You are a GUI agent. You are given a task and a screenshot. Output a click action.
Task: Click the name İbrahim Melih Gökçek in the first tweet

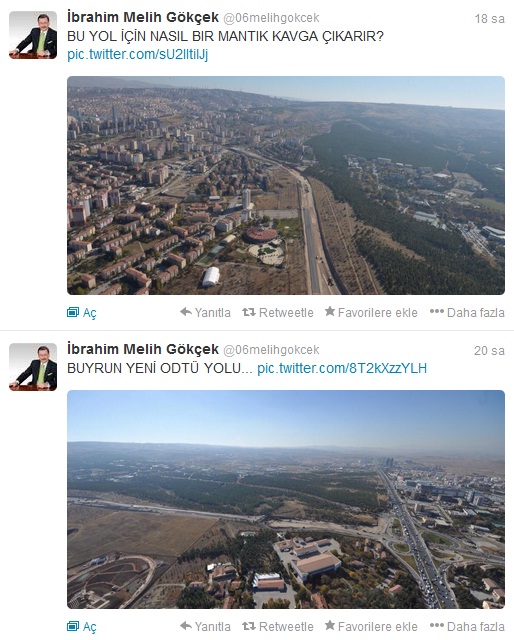click(x=143, y=18)
